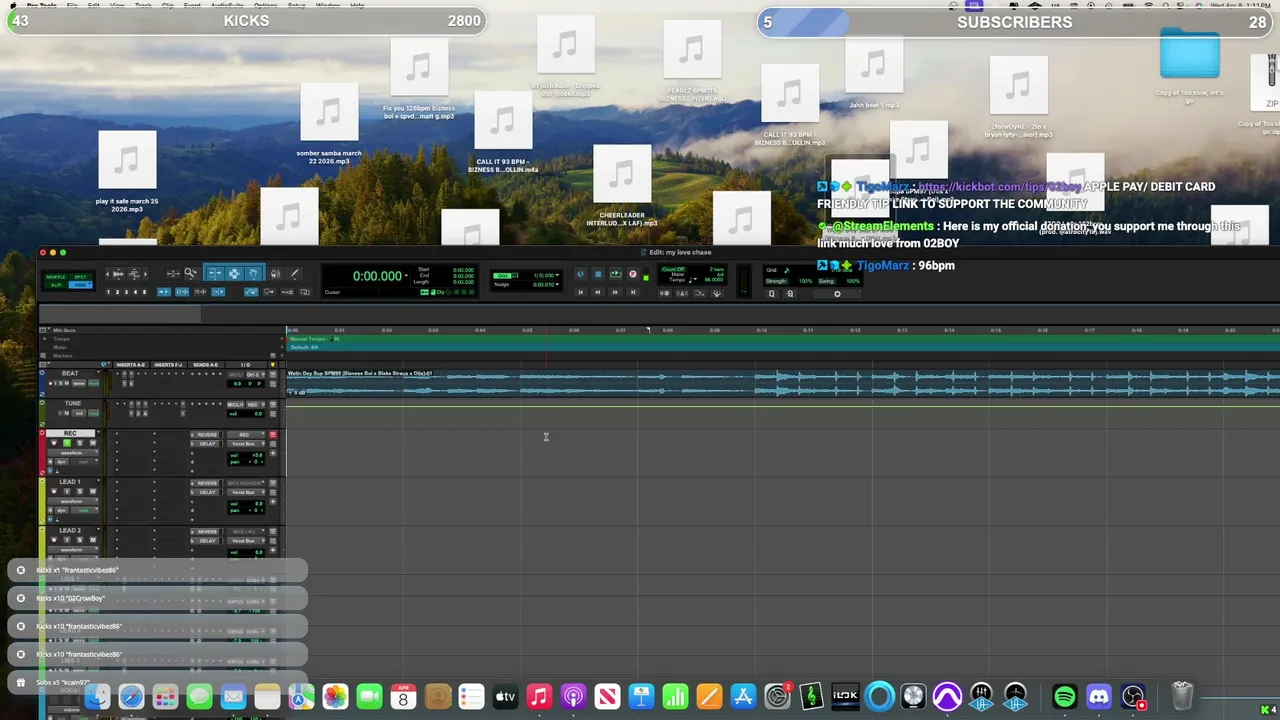Screen dimensions: 1280x720
Task: Click the Fast Forward transport button
Action: pos(615,292)
